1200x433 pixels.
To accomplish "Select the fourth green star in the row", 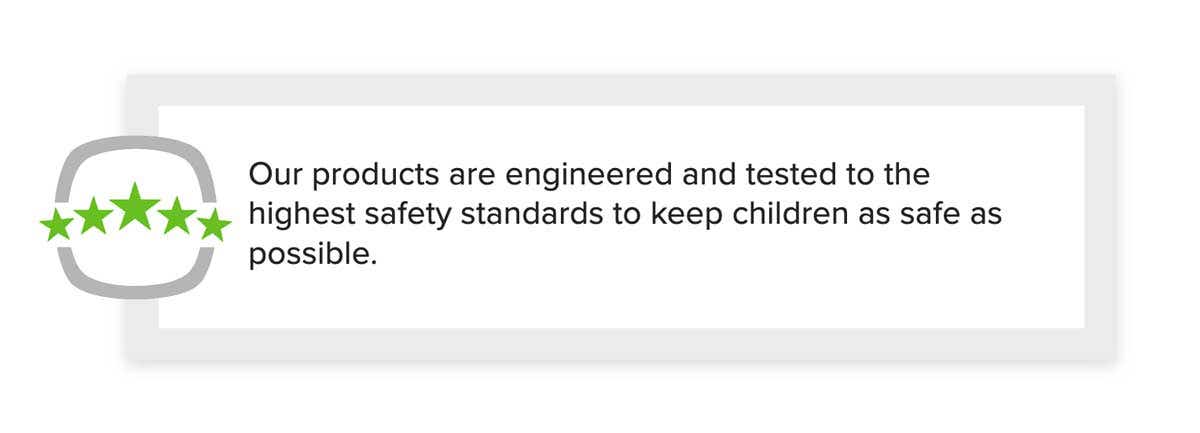I will click(x=177, y=216).
